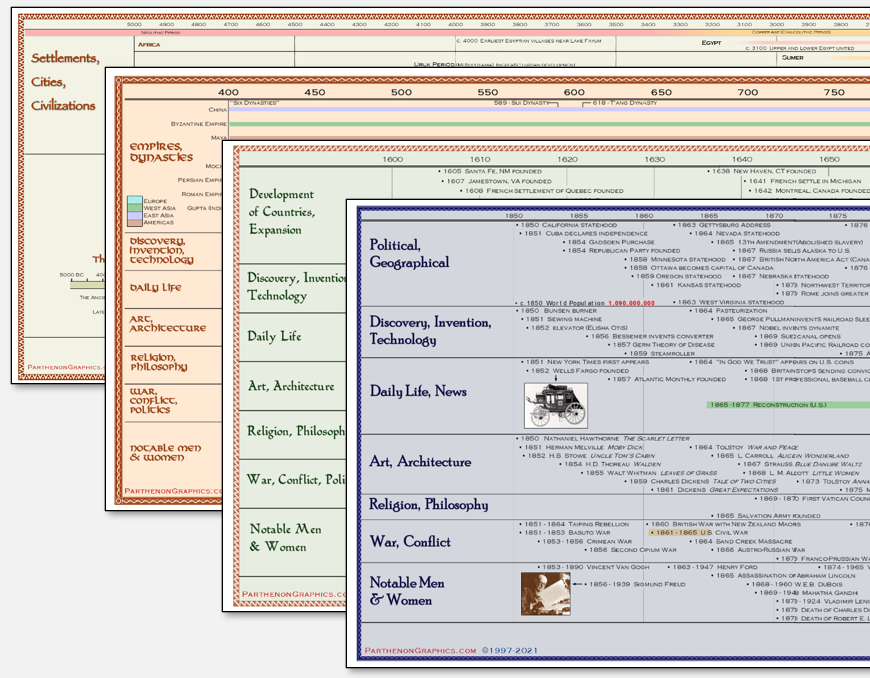Click the Sumer label on the back poster
This screenshot has height=678, width=870.
pos(794,57)
